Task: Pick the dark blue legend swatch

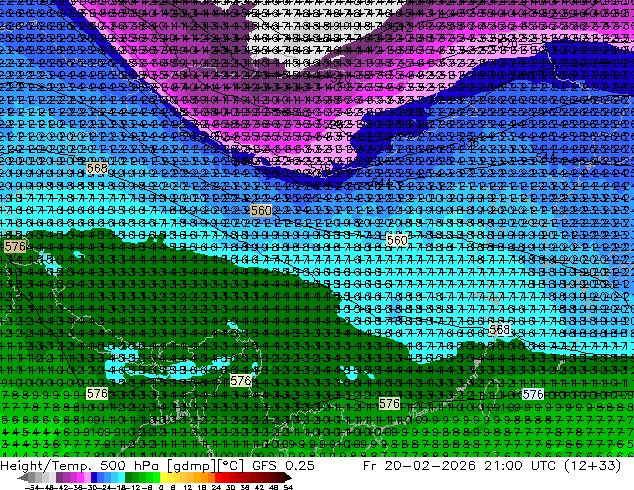Action: tap(94, 477)
